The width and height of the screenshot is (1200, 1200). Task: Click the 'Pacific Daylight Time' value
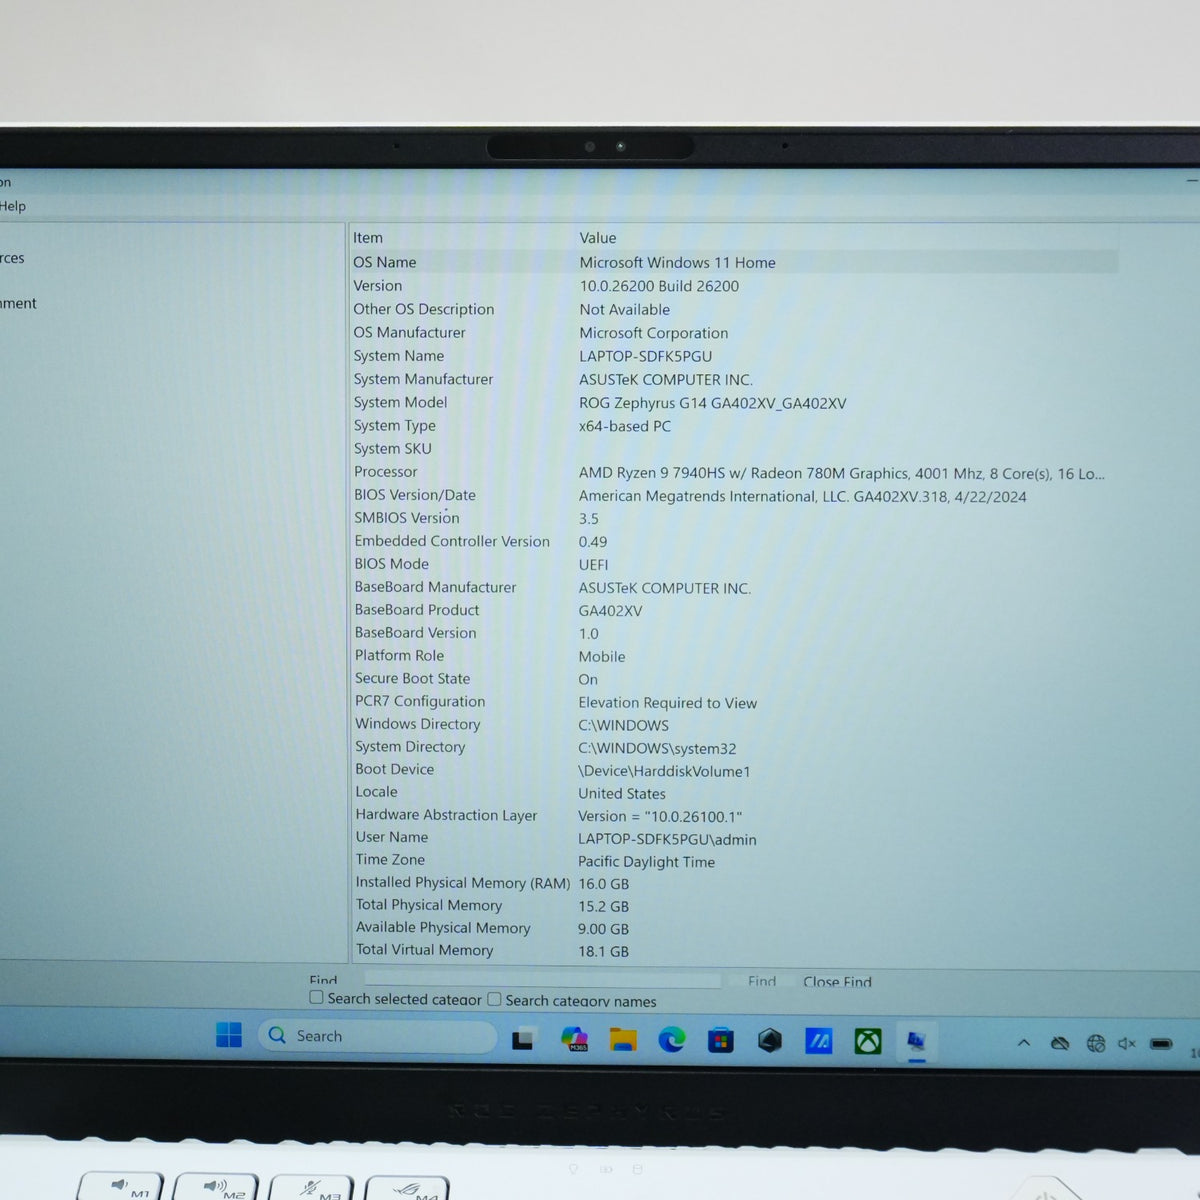coord(647,862)
